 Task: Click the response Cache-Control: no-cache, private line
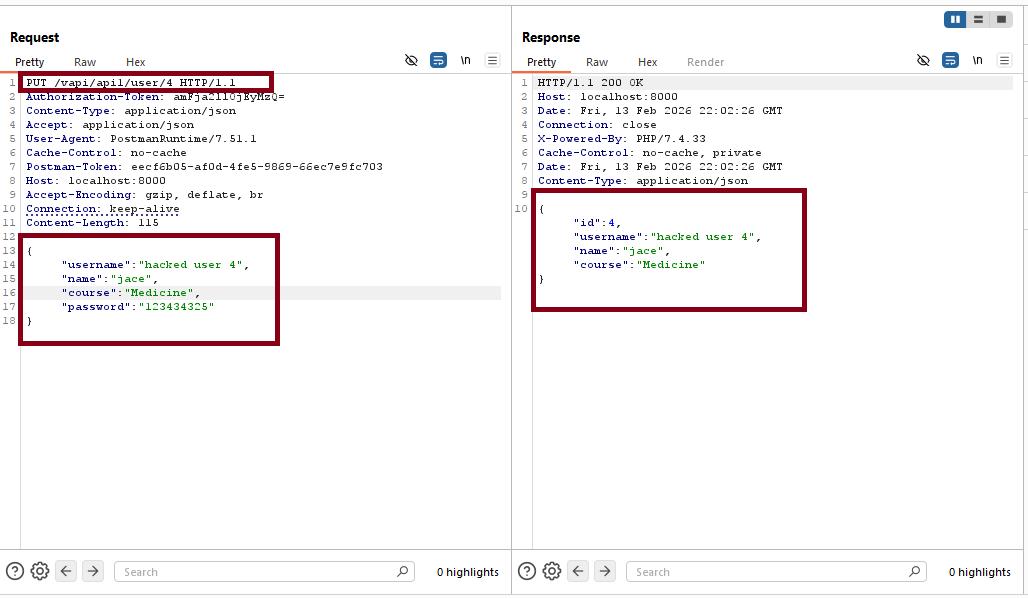[650, 153]
